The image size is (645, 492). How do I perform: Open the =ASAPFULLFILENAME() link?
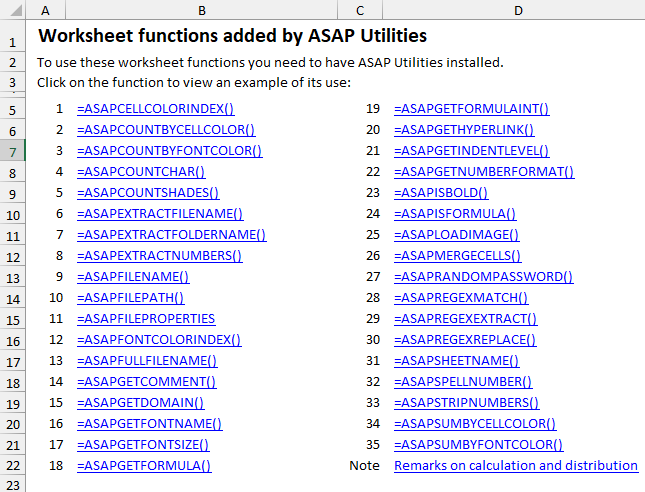click(x=147, y=360)
